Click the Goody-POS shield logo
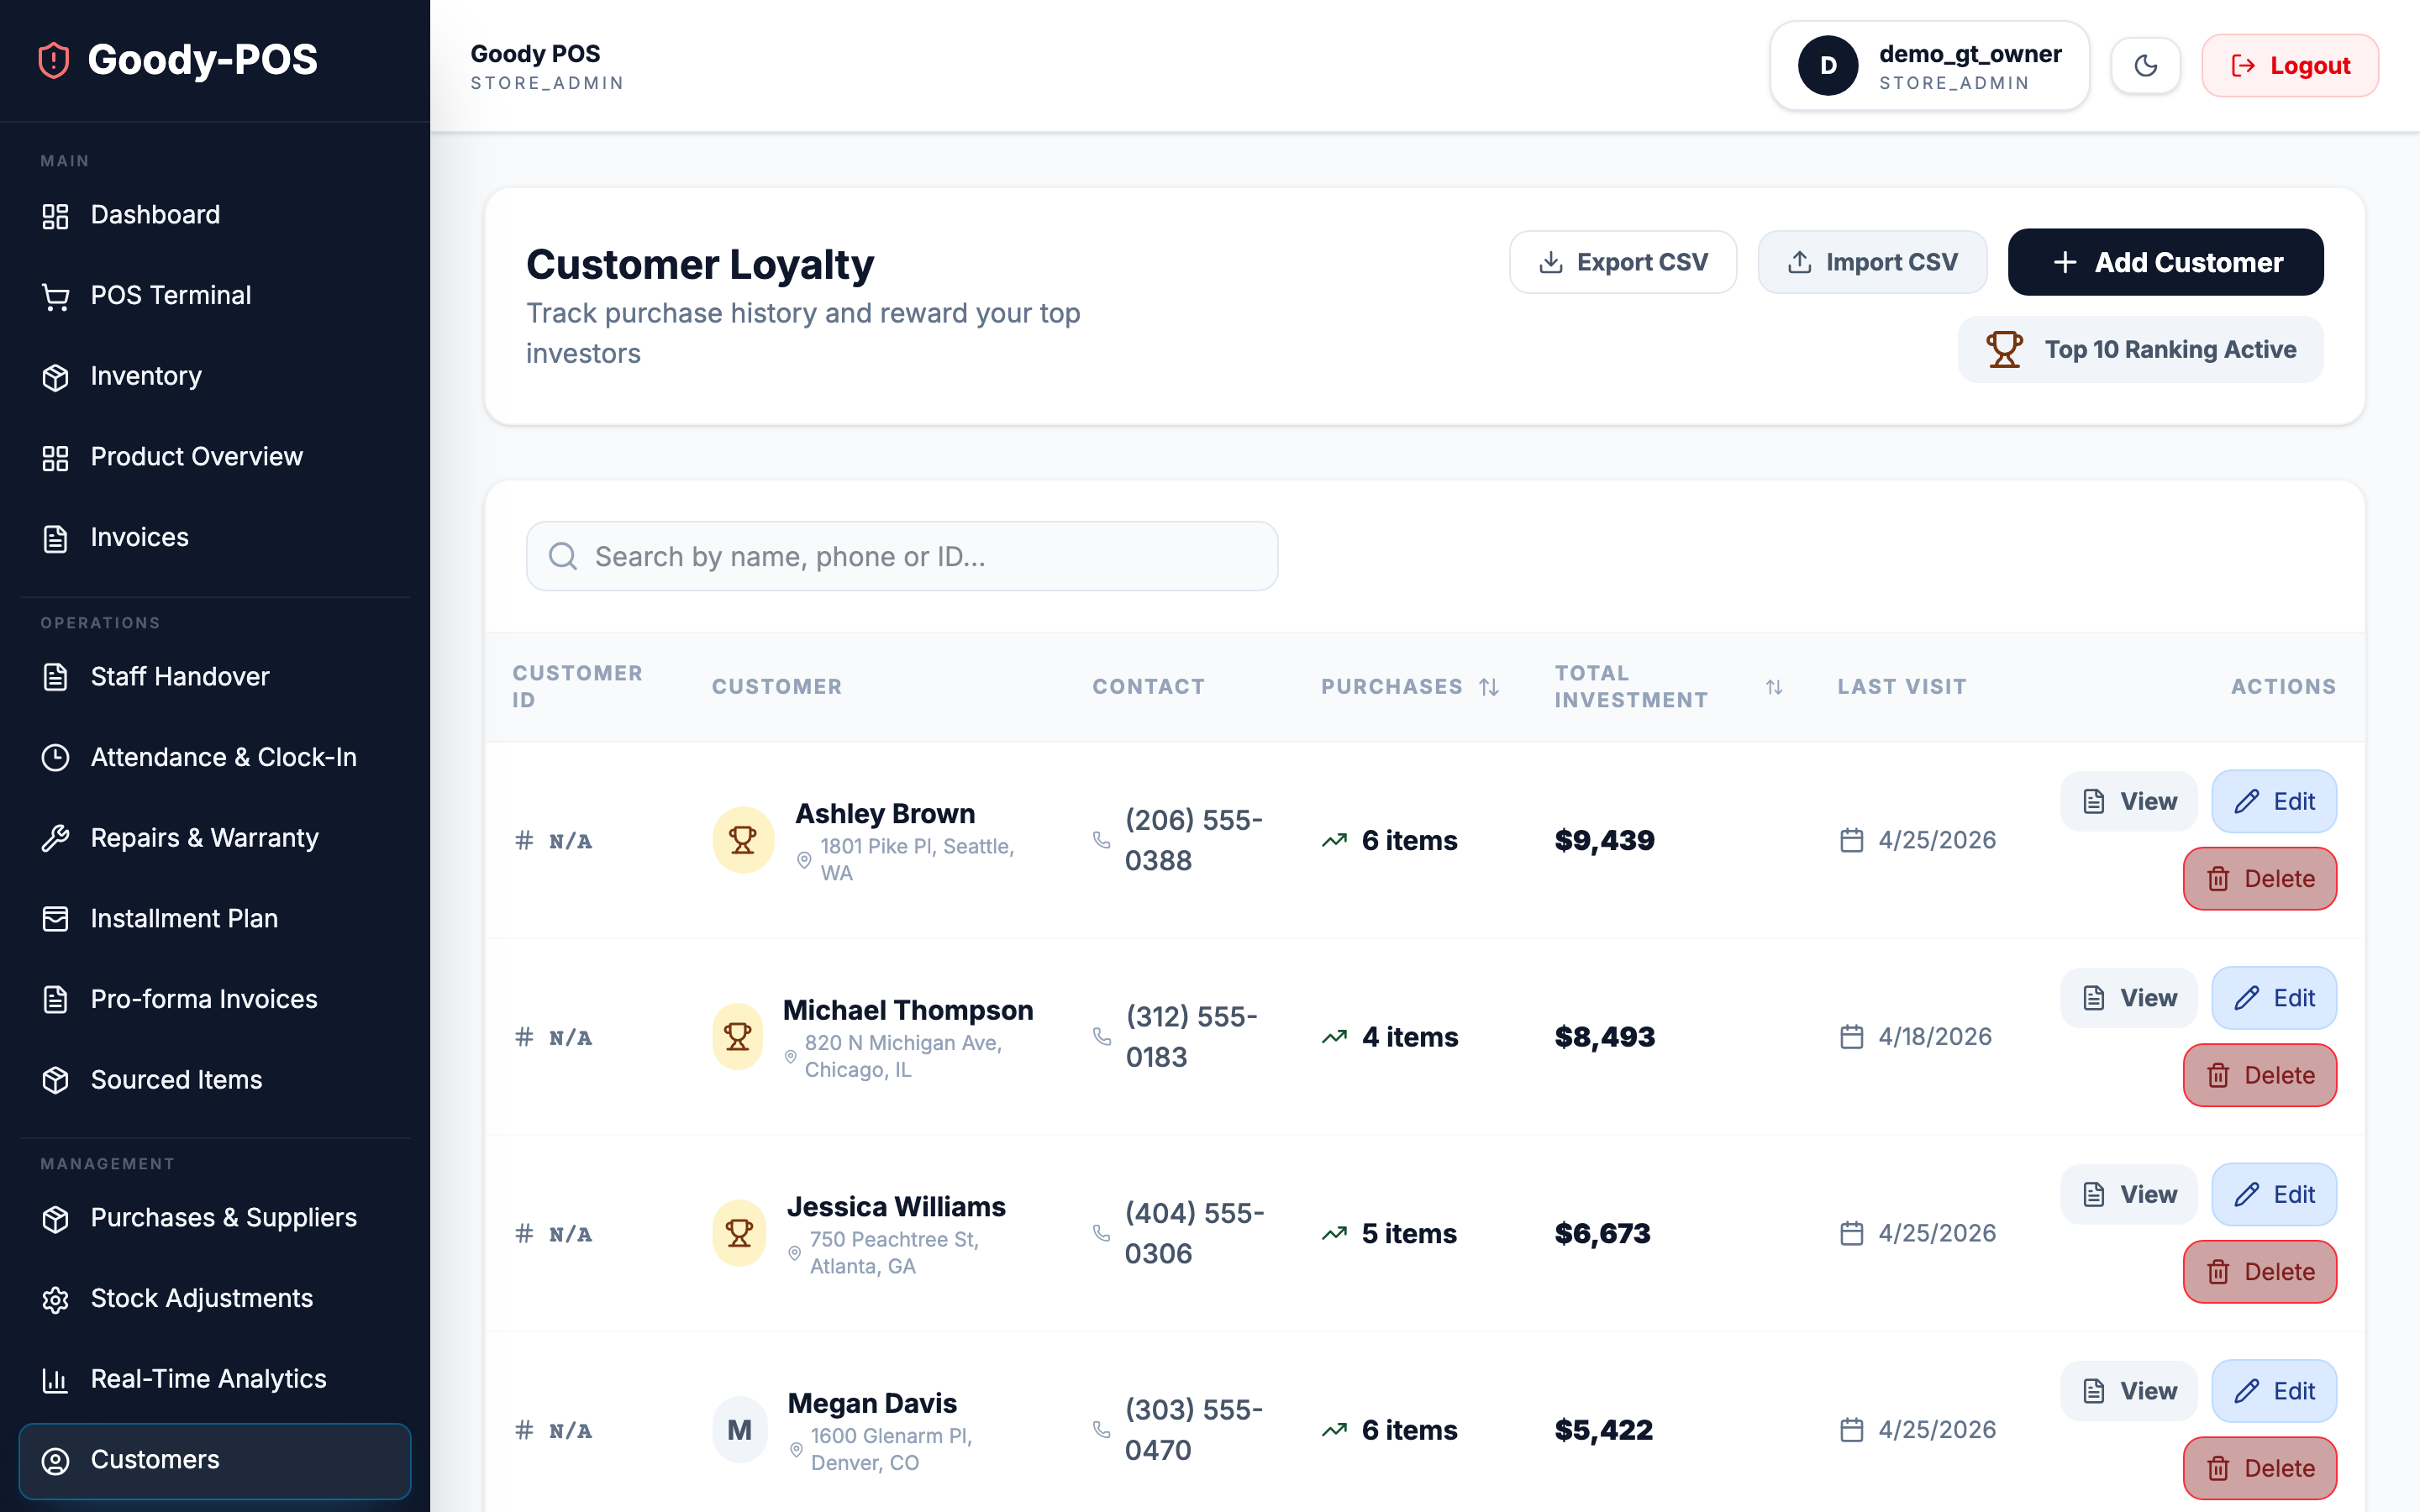Viewport: 2420px width, 1512px height. click(52, 60)
